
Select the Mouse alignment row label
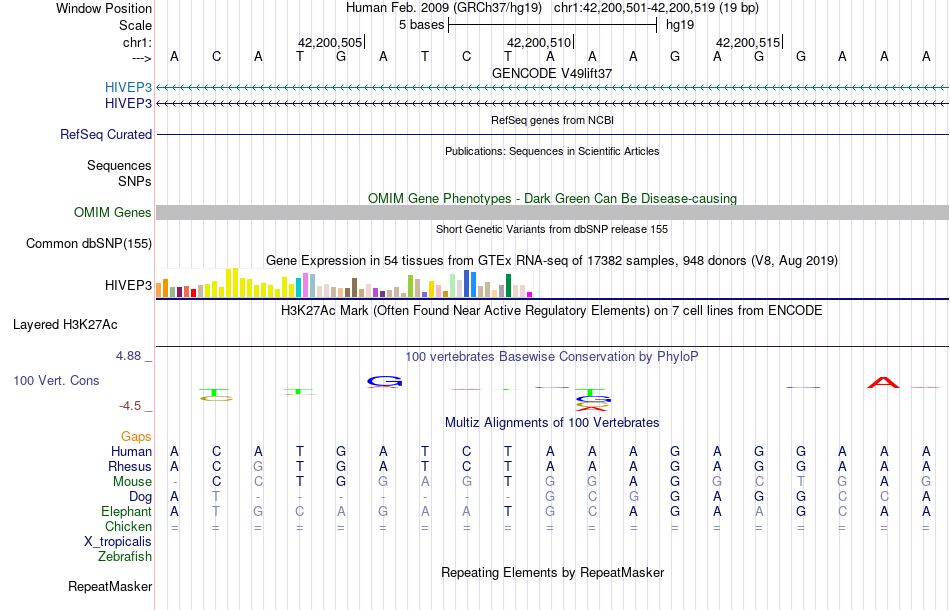[132, 482]
